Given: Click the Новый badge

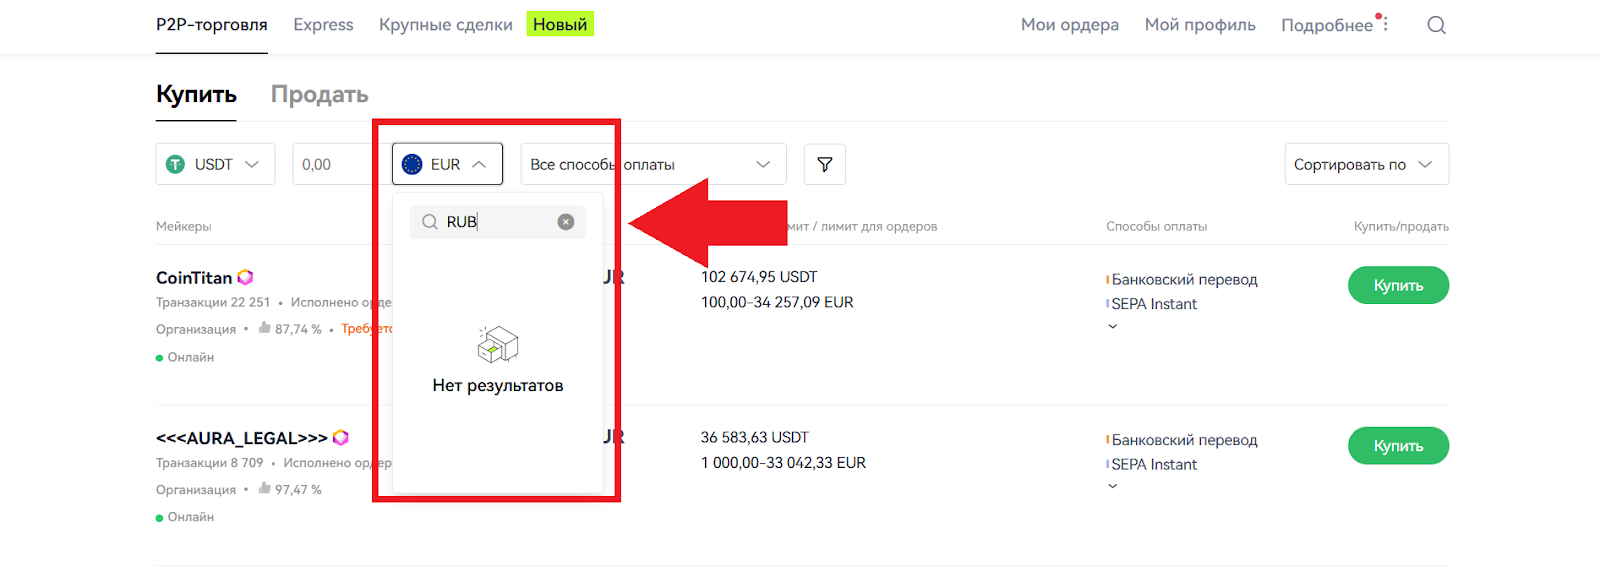Looking at the screenshot, I should tap(560, 24).
